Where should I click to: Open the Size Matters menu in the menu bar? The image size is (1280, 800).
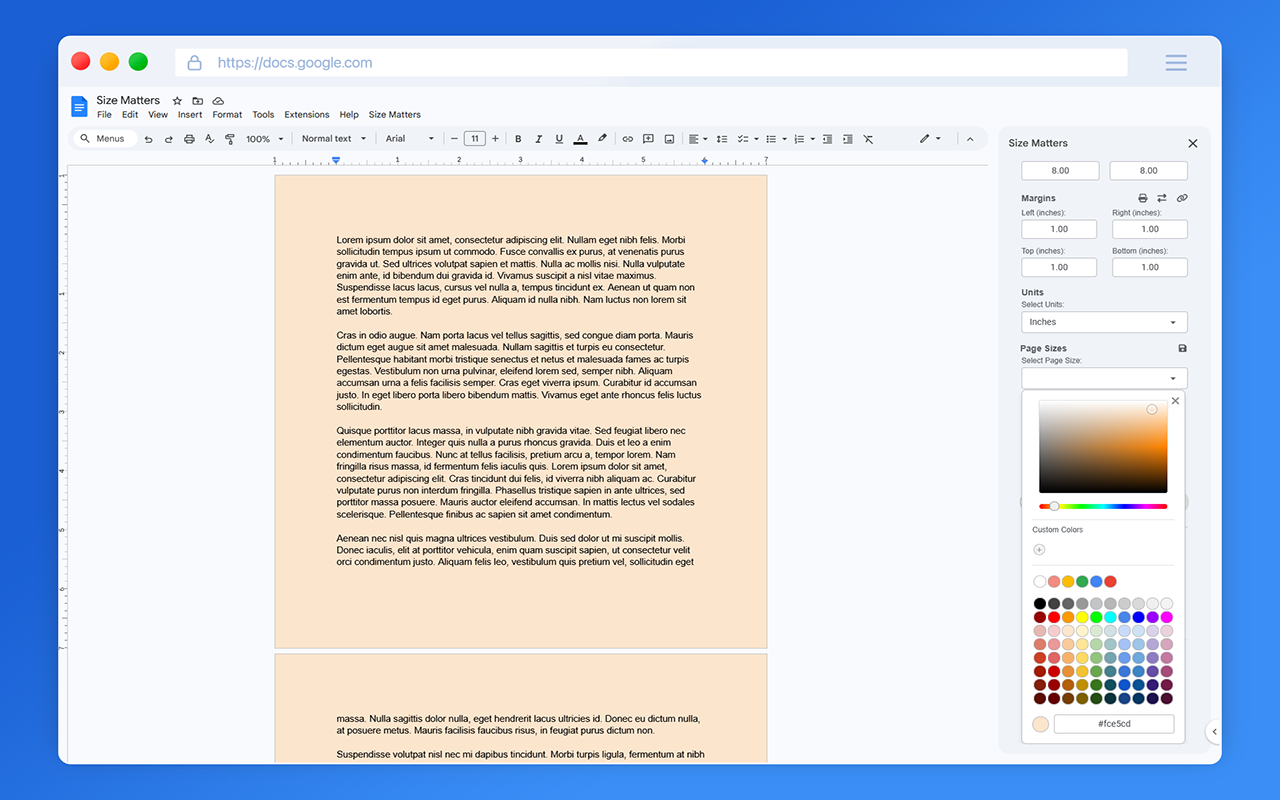pos(394,115)
